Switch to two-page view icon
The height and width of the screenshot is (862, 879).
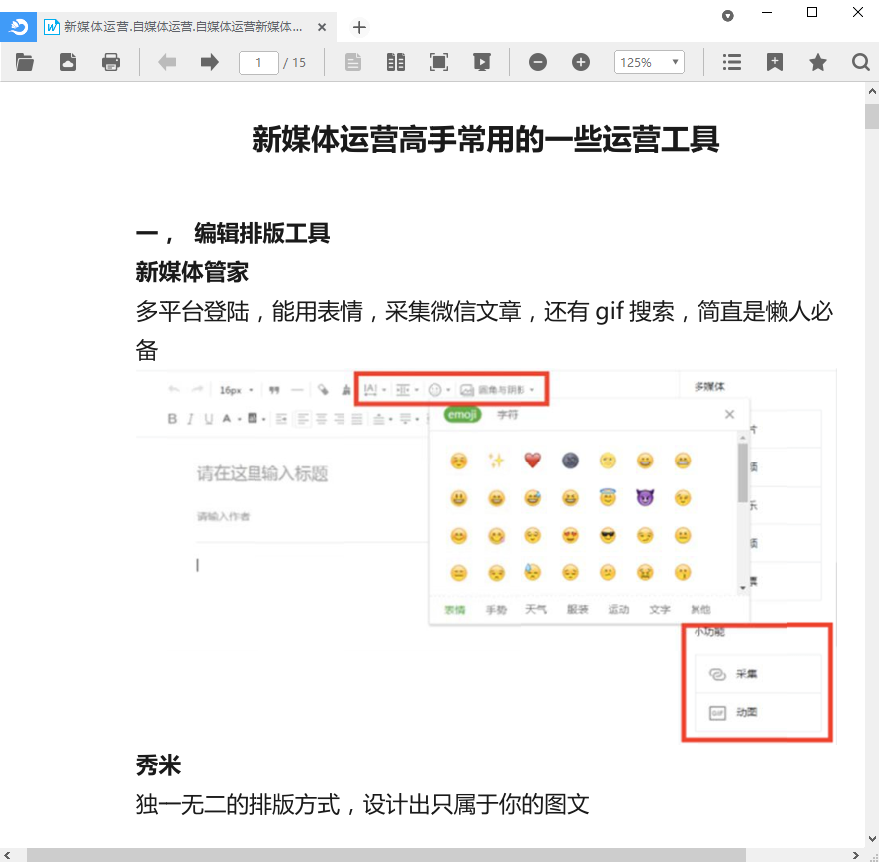tap(396, 62)
